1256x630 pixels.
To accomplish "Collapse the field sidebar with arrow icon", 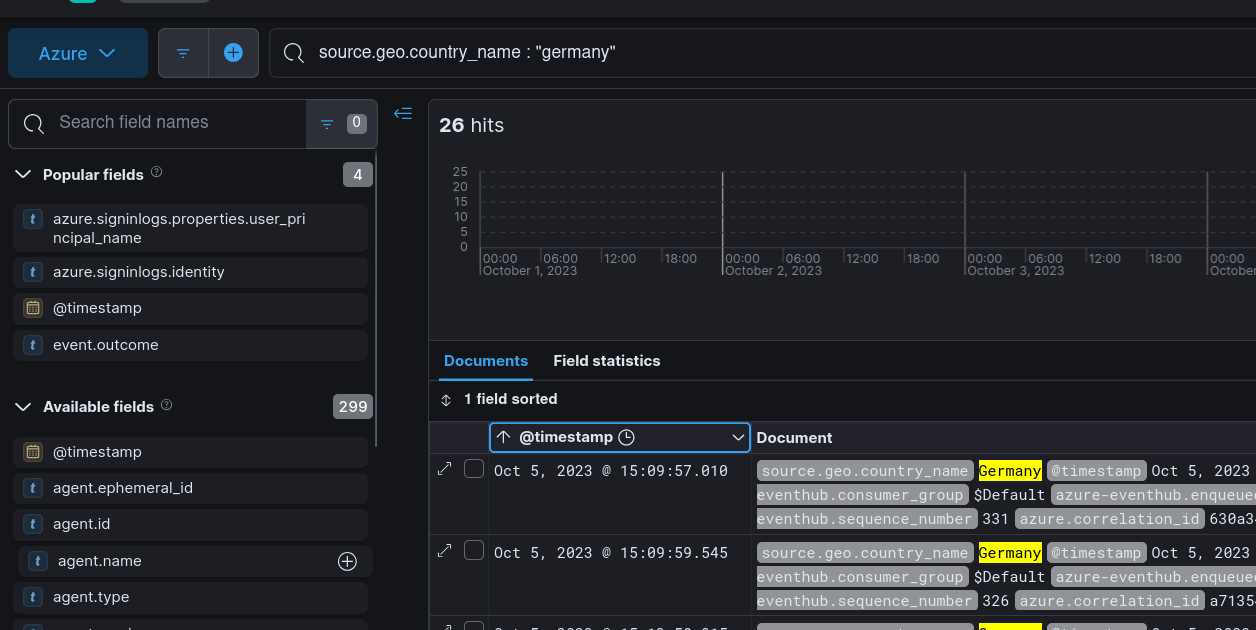I will coord(403,114).
